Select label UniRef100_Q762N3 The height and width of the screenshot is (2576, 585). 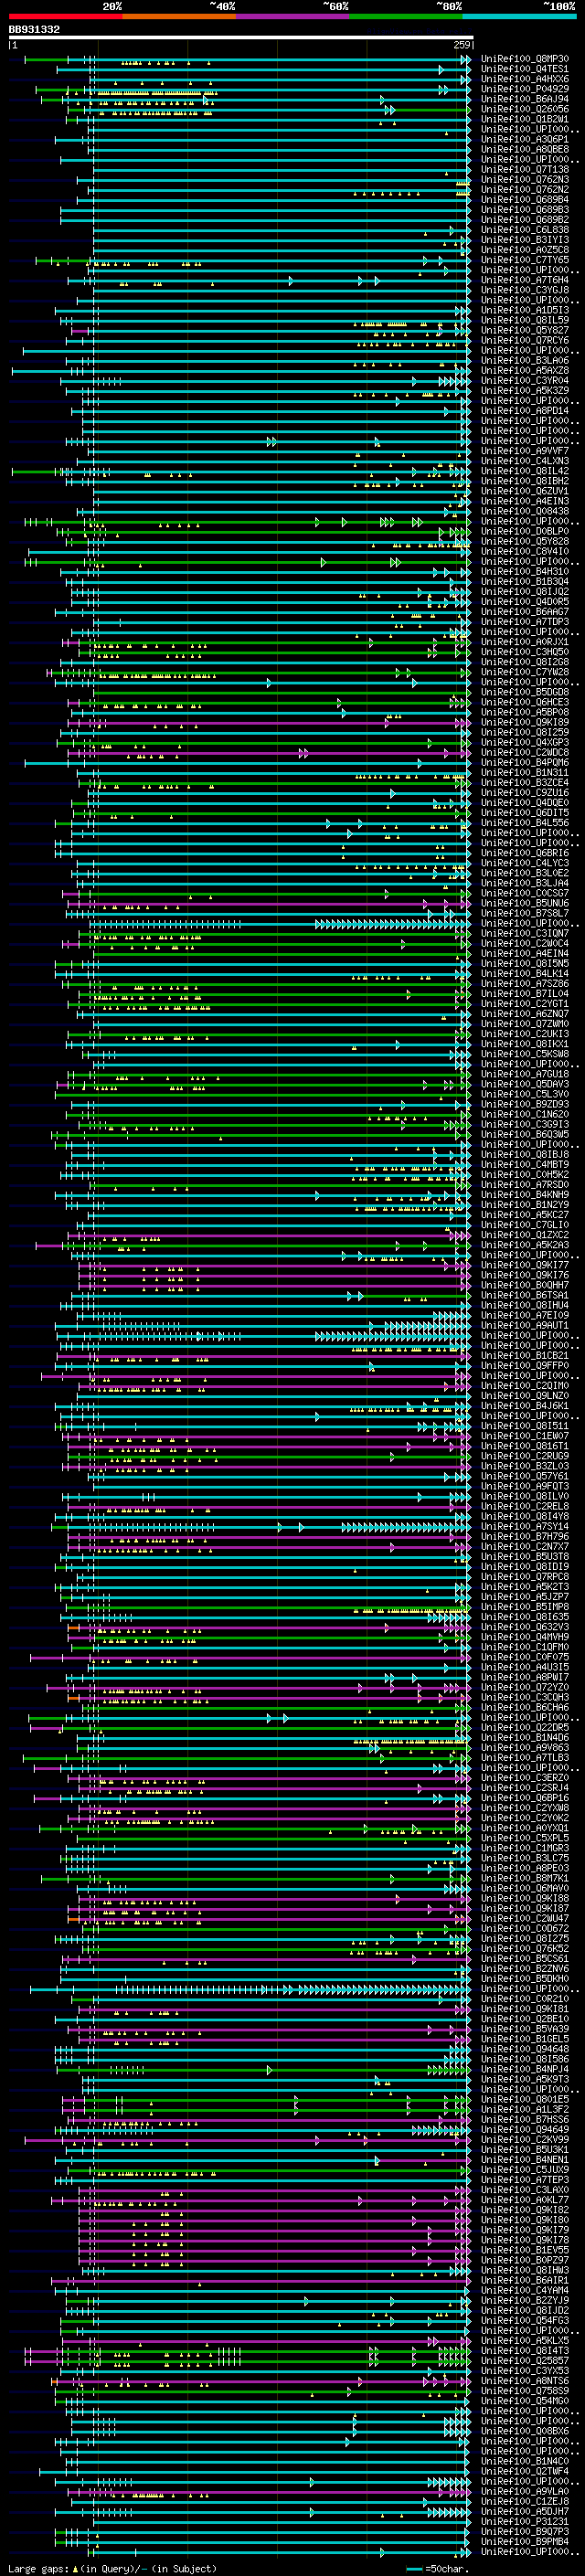click(x=525, y=180)
